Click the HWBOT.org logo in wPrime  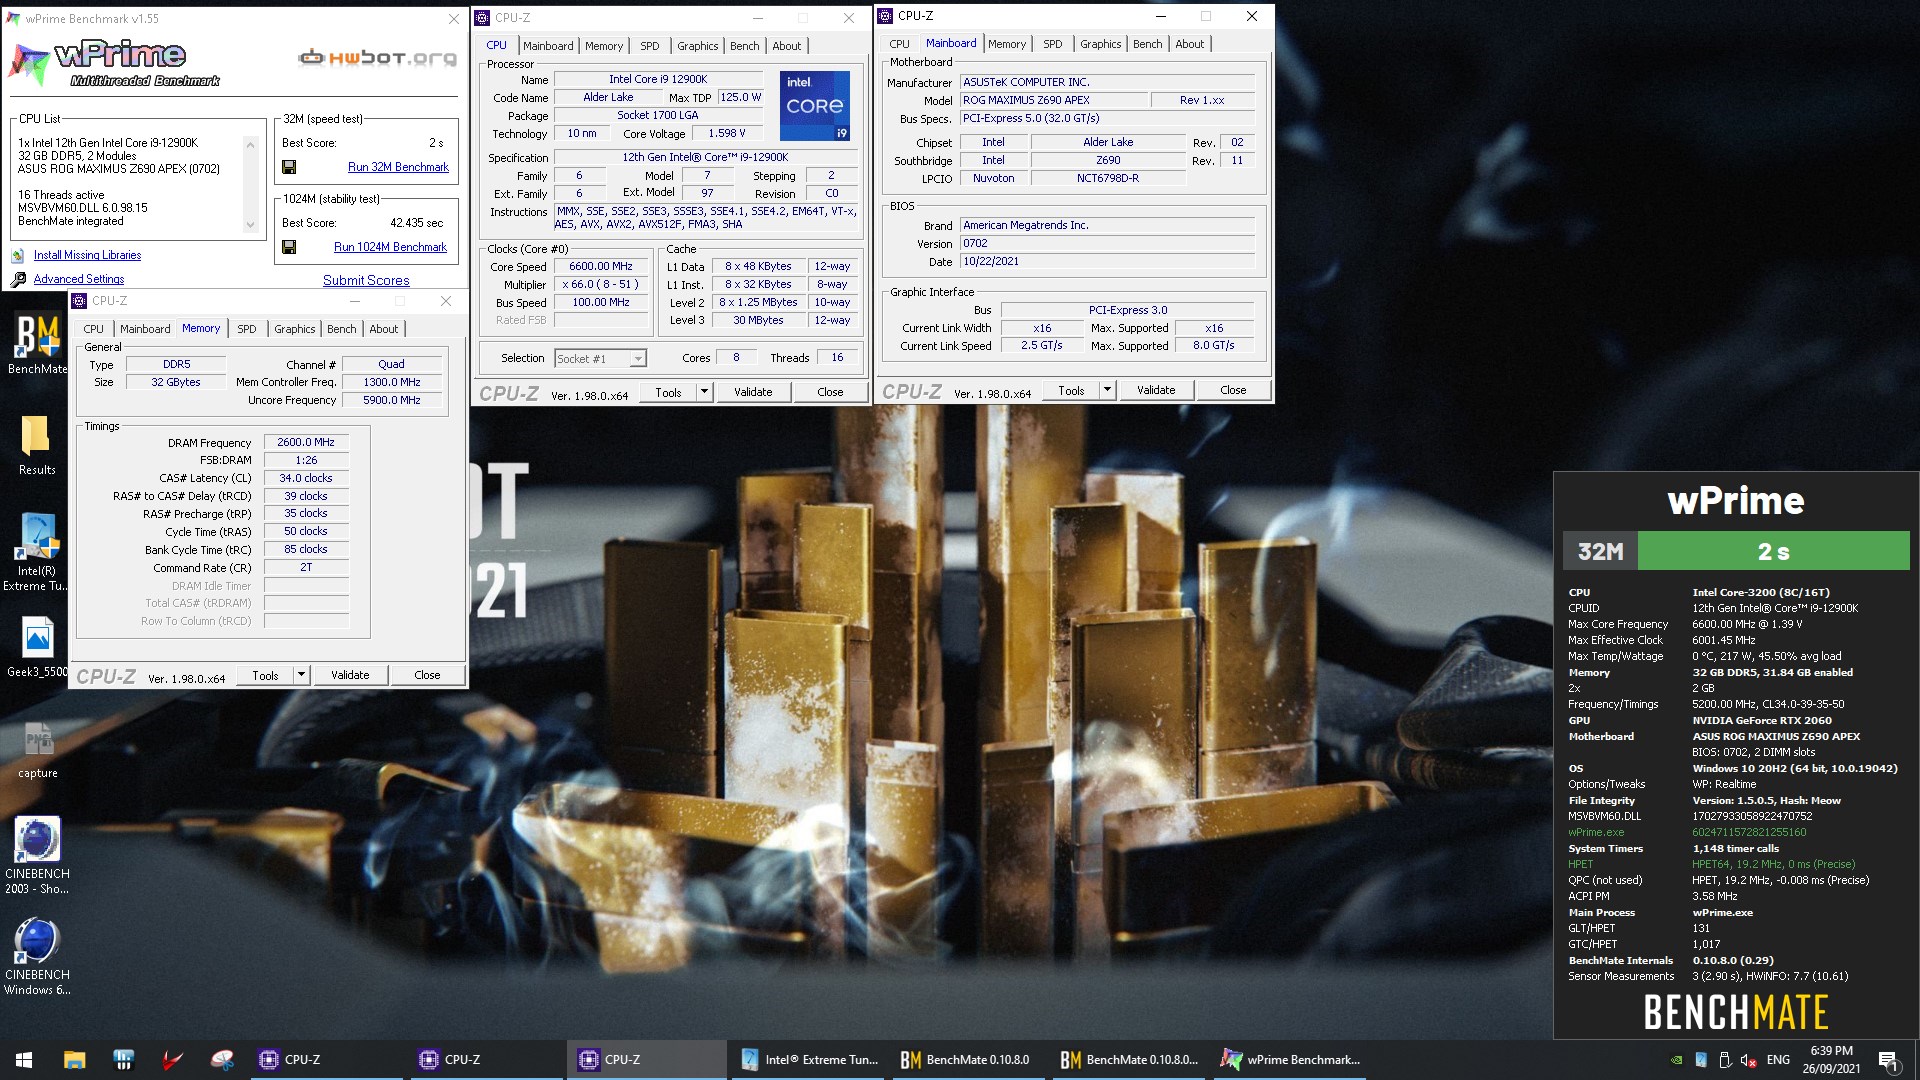pos(377,58)
